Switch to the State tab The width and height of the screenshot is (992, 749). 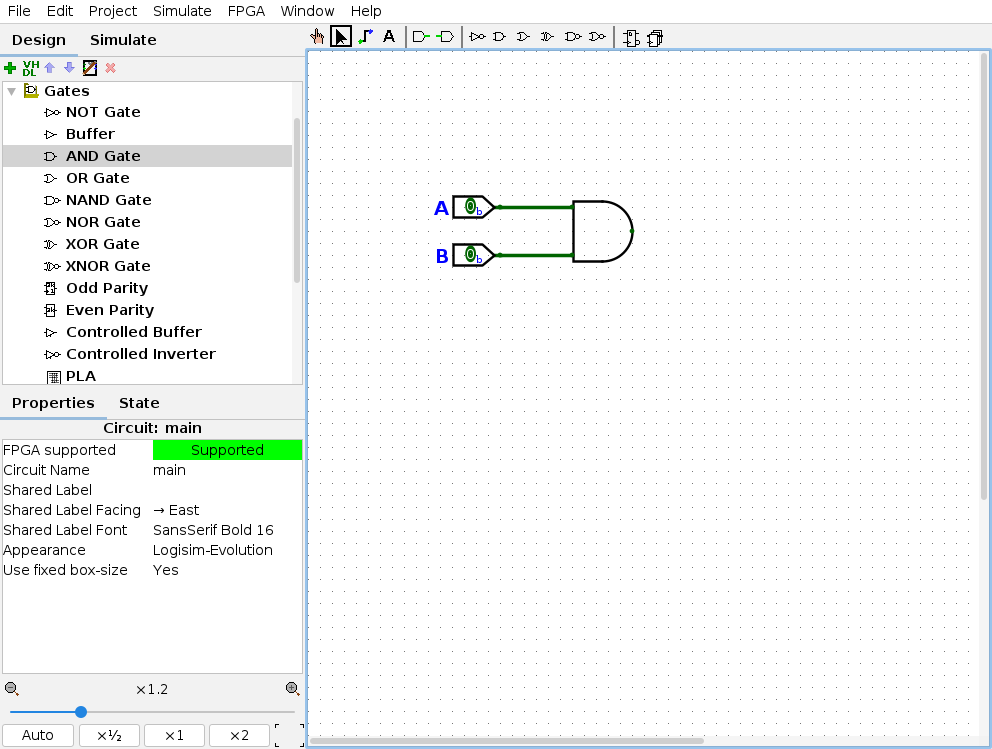139,403
